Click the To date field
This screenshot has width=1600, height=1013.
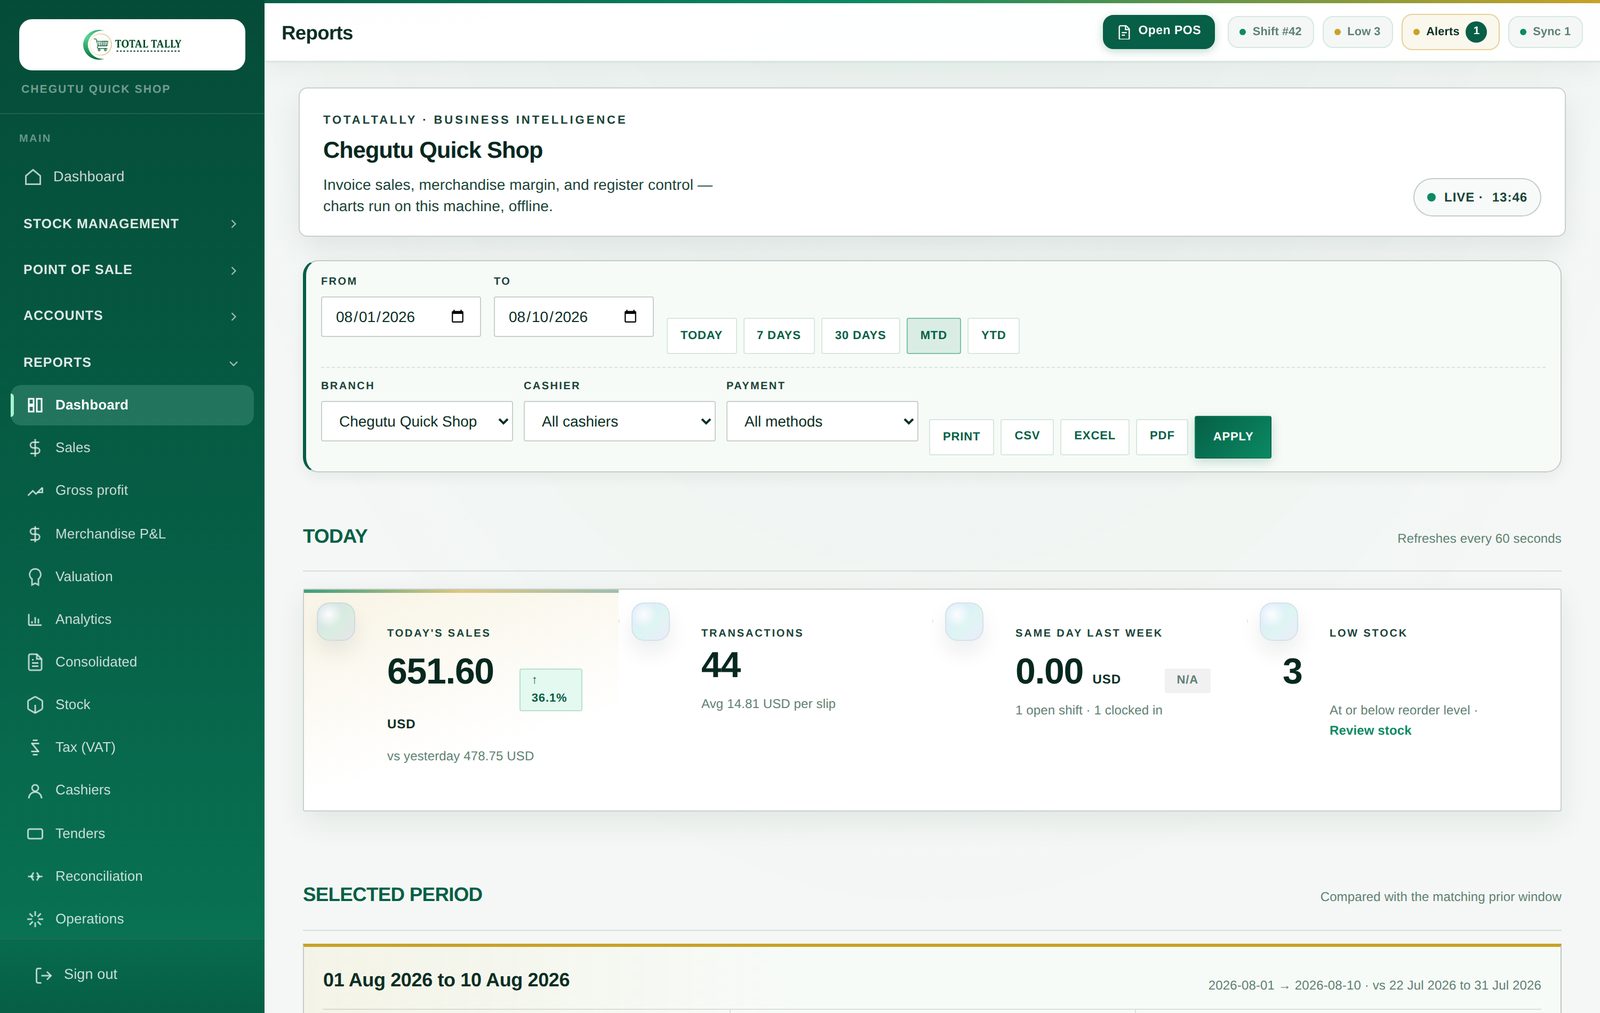[574, 317]
